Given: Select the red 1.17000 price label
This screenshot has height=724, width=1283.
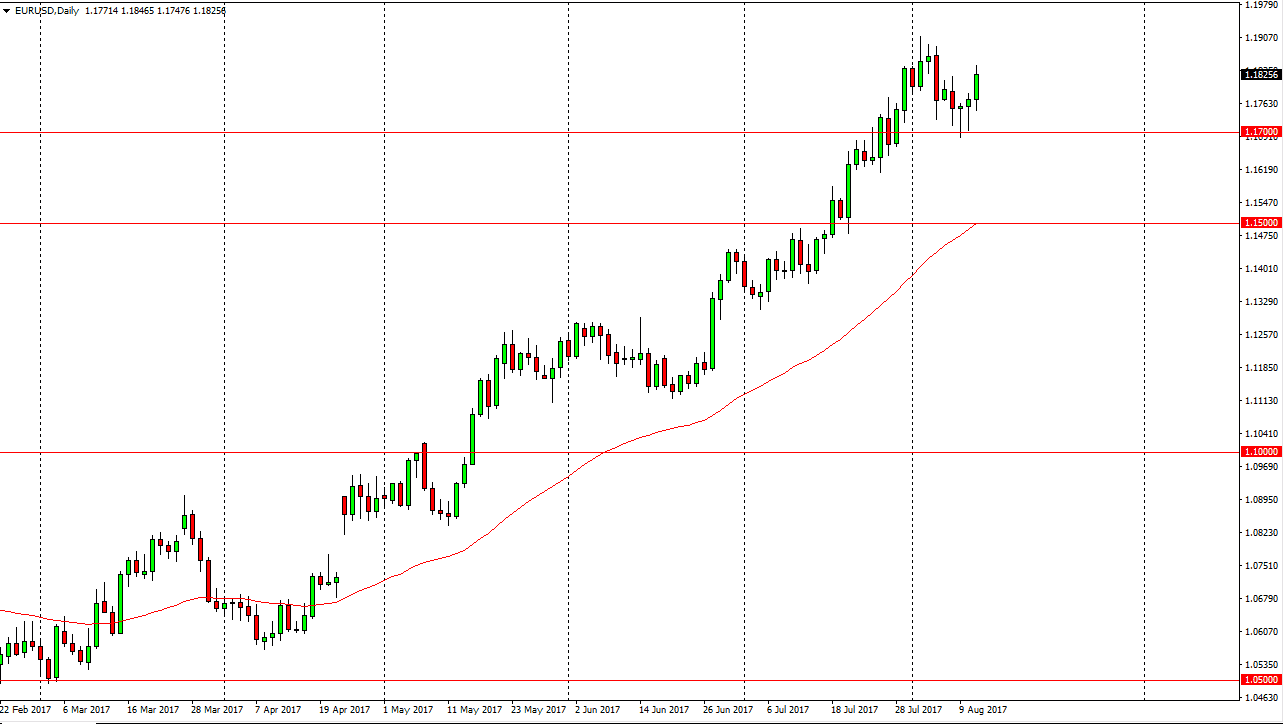Looking at the screenshot, I should pyautogui.click(x=1260, y=132).
